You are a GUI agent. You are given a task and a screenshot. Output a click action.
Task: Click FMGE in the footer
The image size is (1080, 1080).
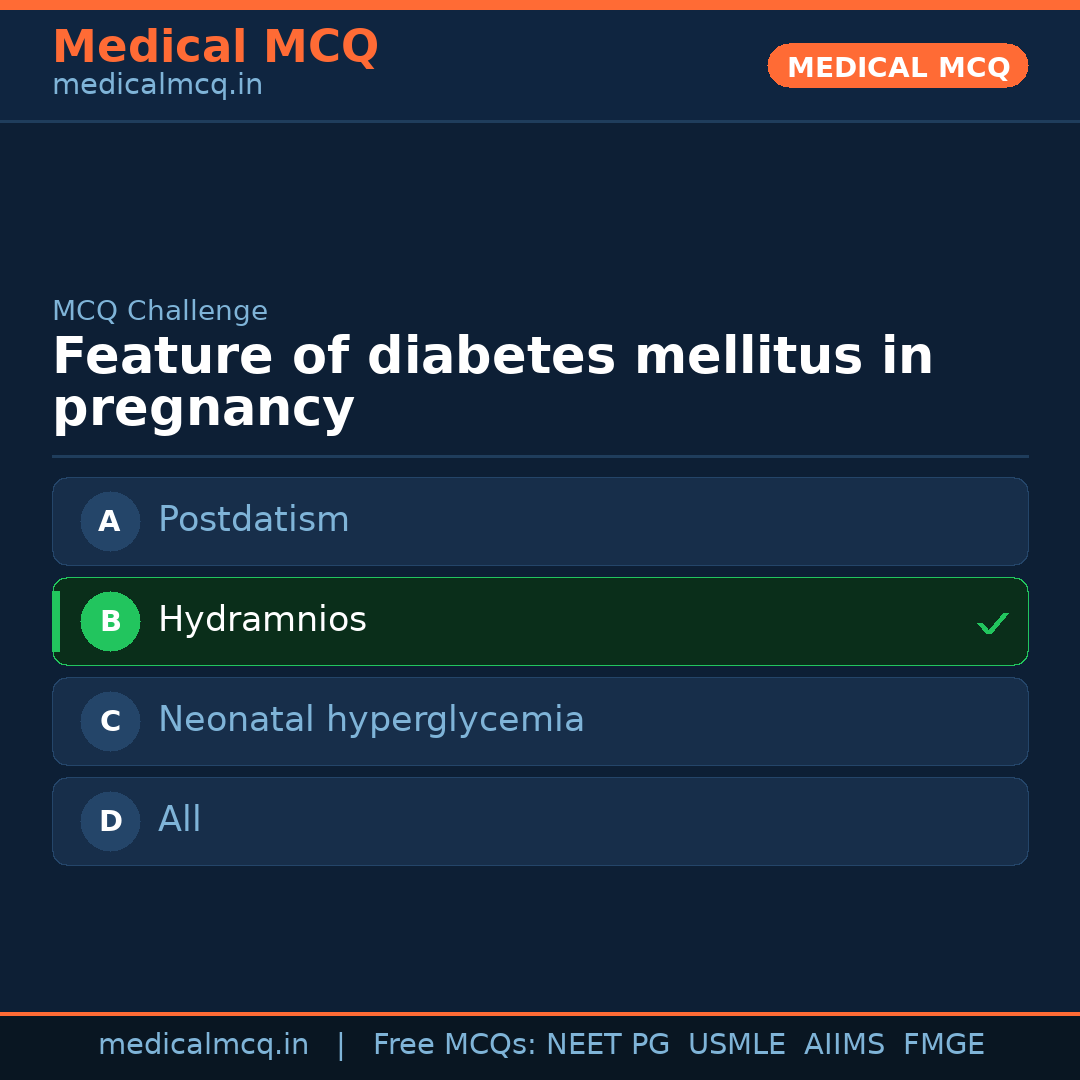click(x=943, y=1045)
